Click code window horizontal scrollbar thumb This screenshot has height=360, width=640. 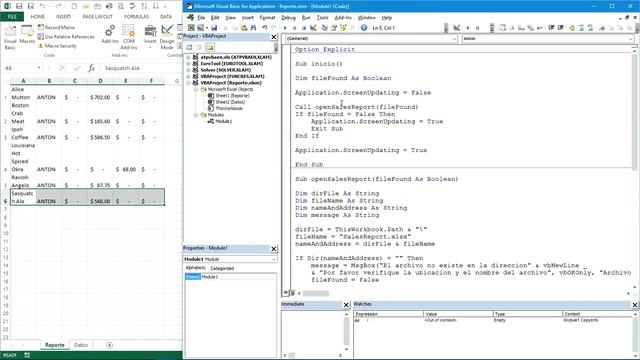316,293
